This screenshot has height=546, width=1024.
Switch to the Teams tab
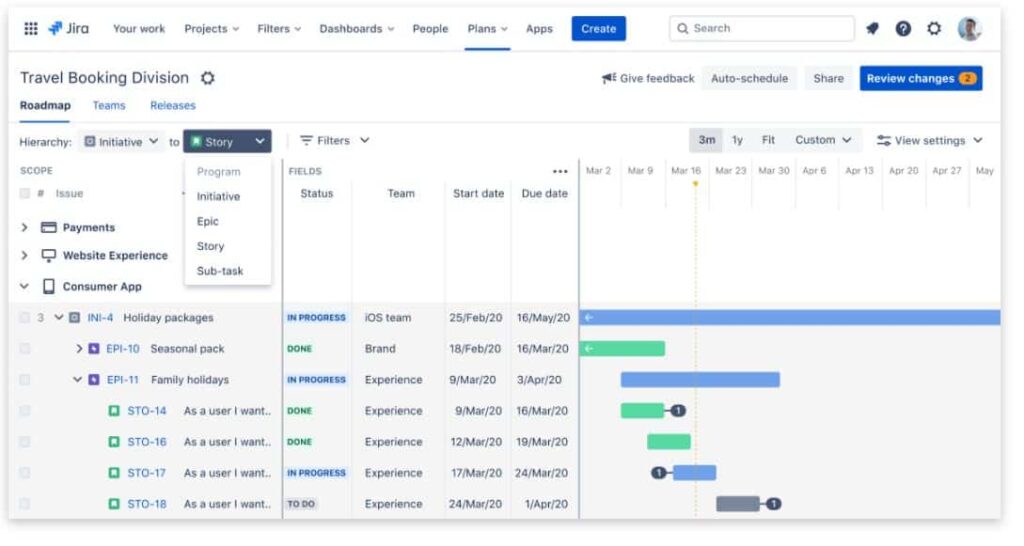[x=109, y=106]
